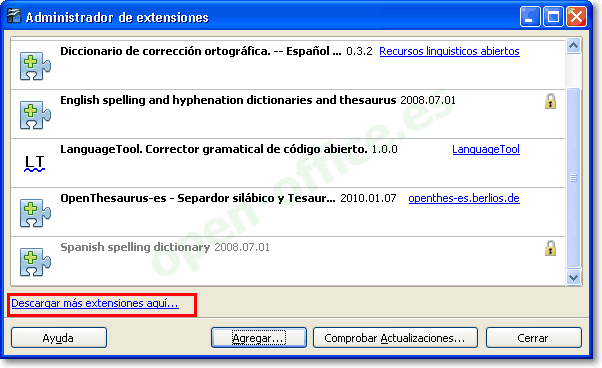Open the LanguageTool publisher link

[486, 149]
